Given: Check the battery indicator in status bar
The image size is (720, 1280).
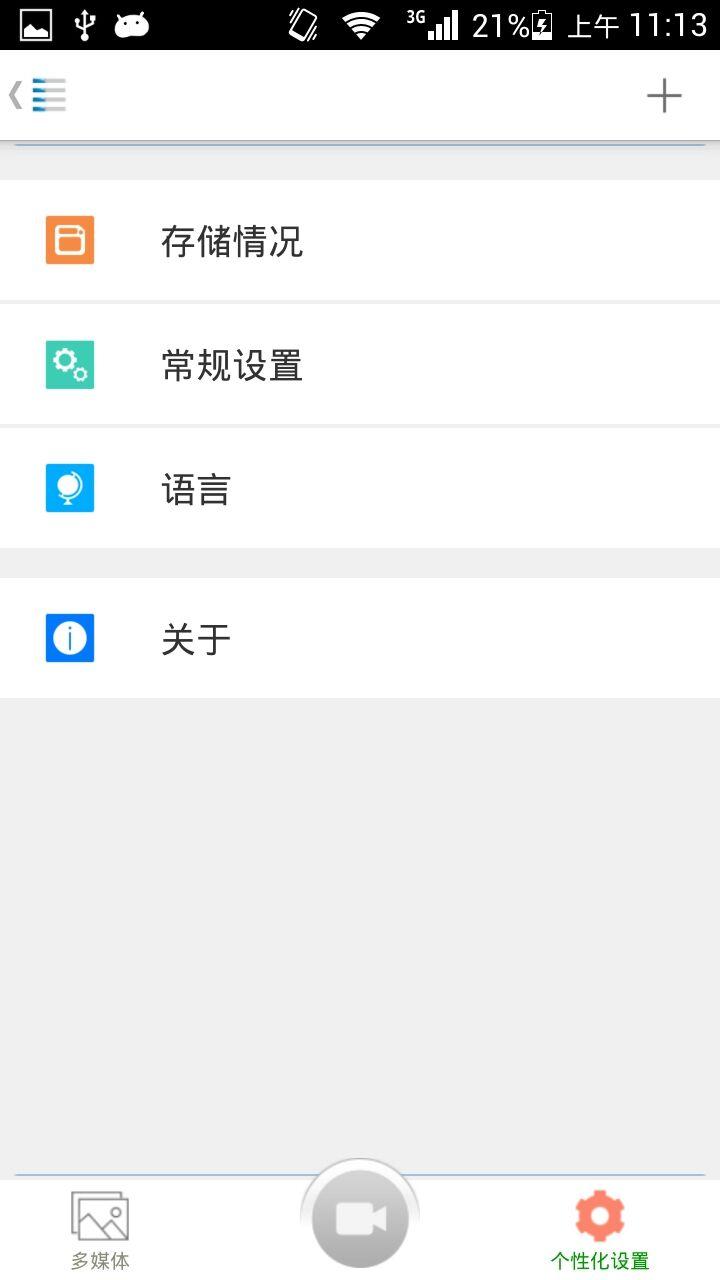Looking at the screenshot, I should click(542, 24).
